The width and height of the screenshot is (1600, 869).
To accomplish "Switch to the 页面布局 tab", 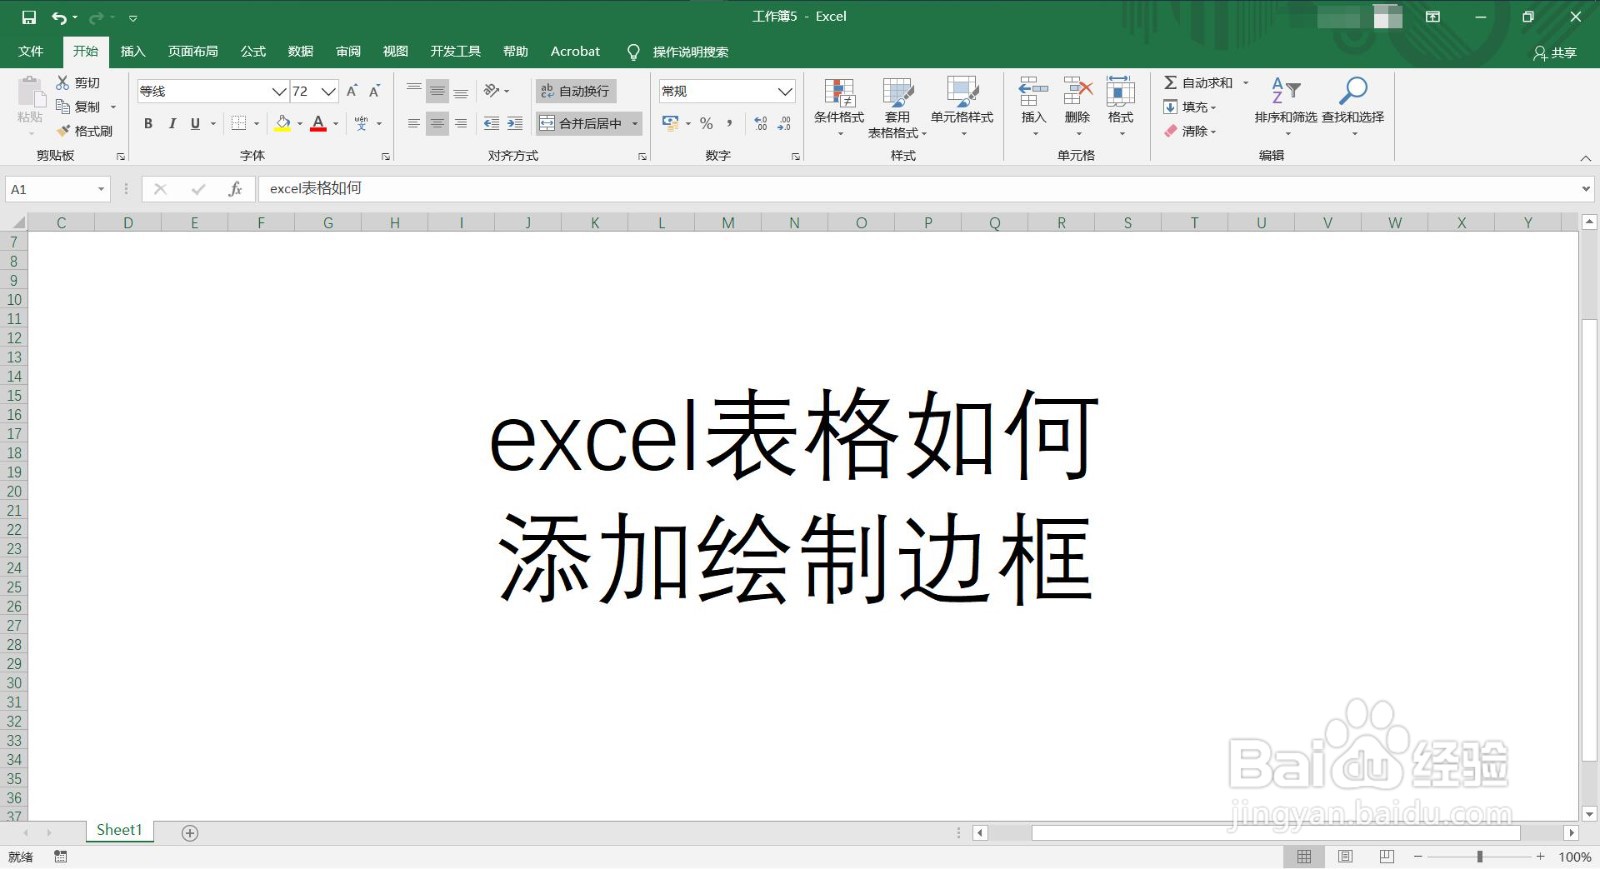I will pos(193,51).
